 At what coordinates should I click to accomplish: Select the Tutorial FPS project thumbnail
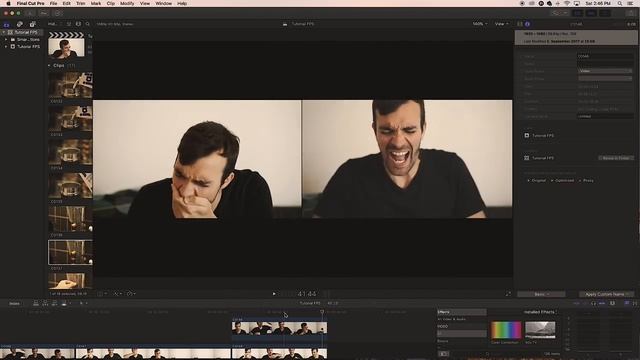click(x=66, y=46)
